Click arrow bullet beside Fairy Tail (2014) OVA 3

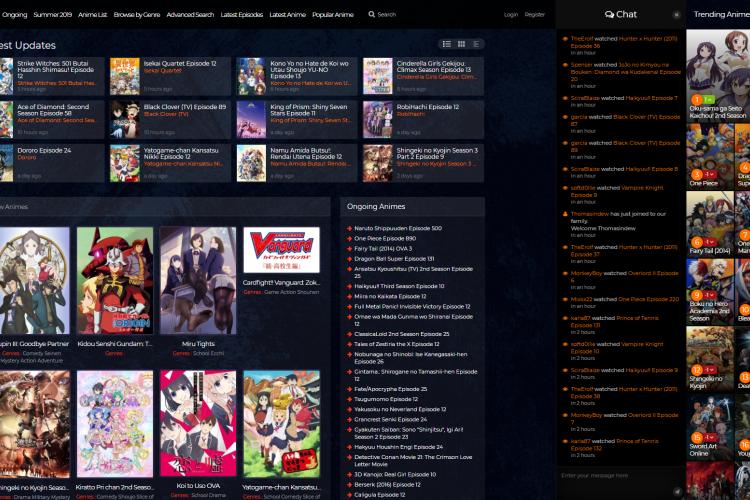pos(349,249)
